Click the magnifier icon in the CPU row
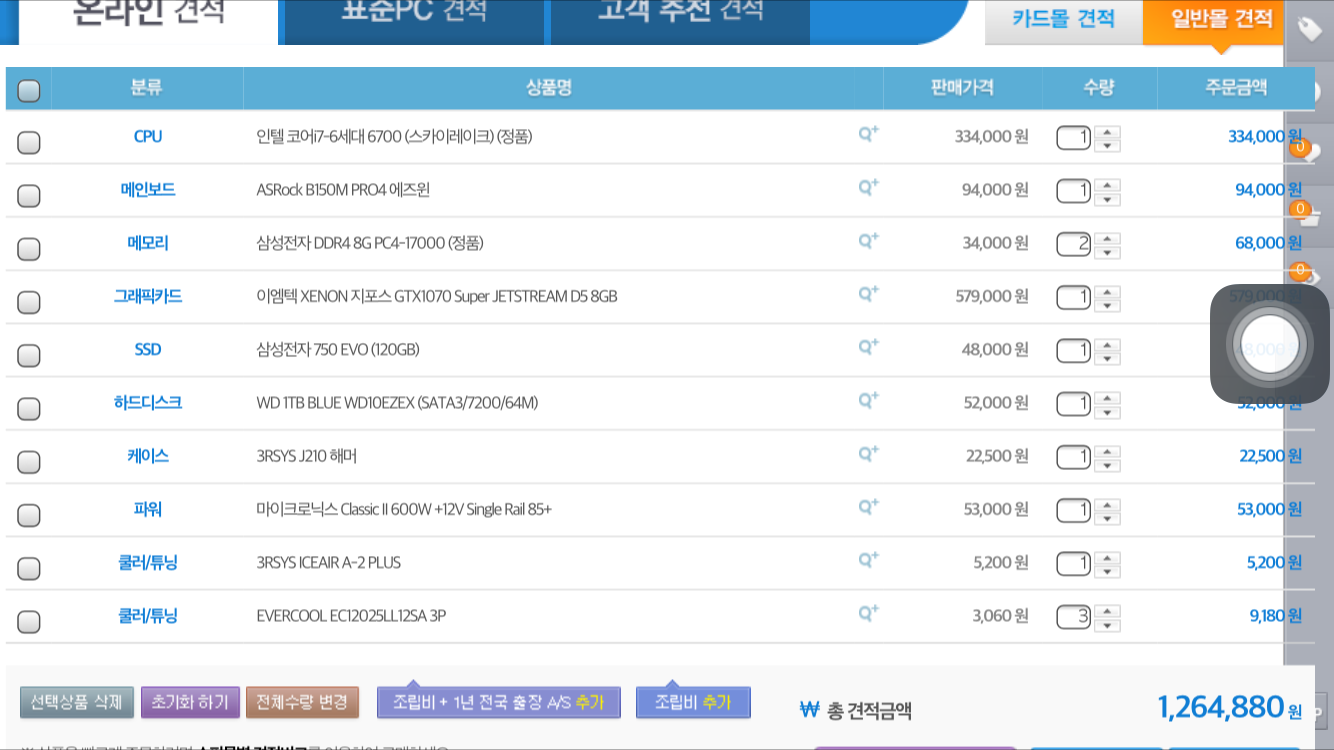 868,133
